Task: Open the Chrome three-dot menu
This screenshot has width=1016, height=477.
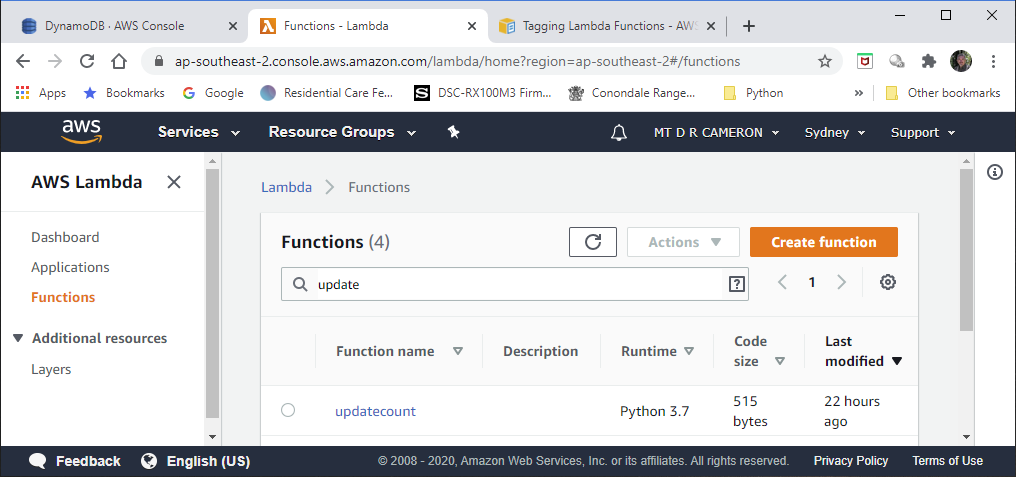Action: coord(993,62)
